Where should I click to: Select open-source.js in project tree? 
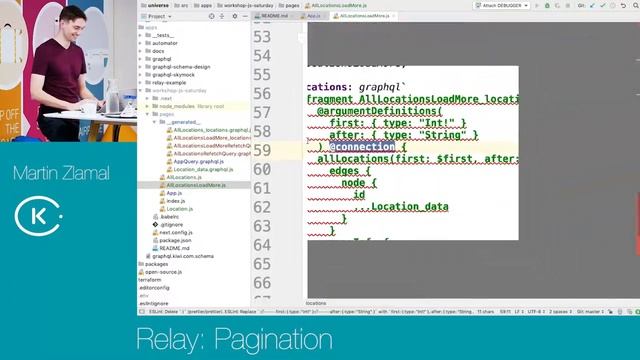(163, 272)
